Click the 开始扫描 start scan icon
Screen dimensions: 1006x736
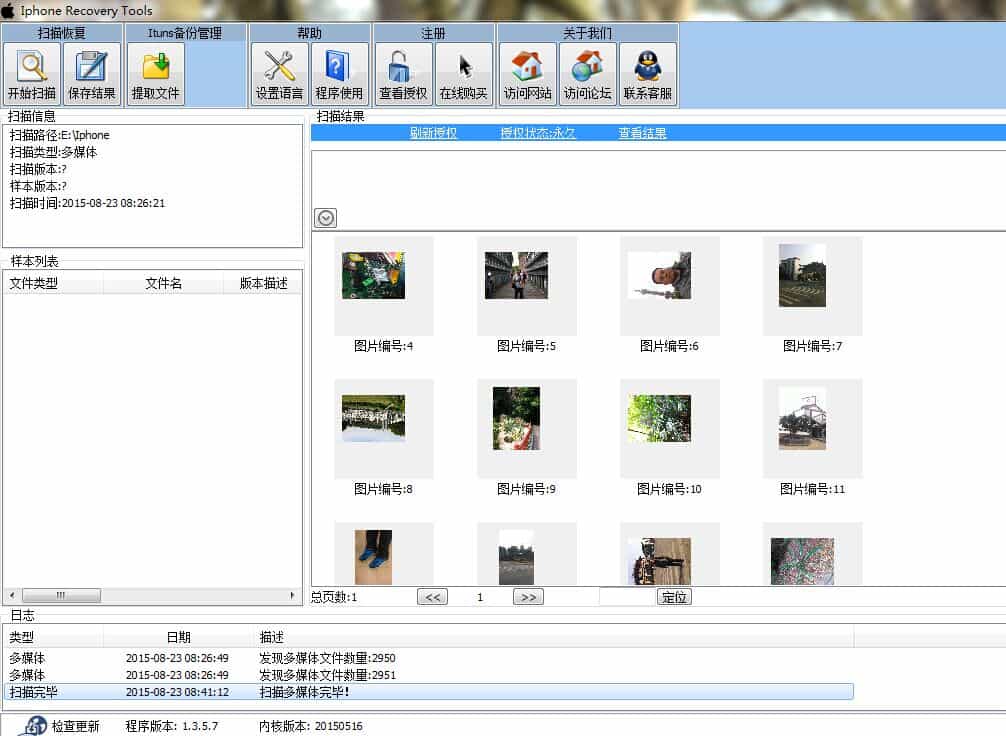point(31,73)
